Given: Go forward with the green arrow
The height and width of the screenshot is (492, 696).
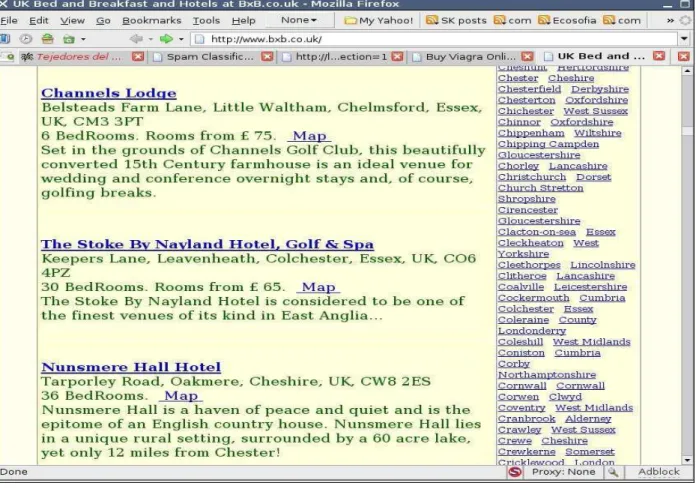Looking at the screenshot, I should click(x=166, y=39).
